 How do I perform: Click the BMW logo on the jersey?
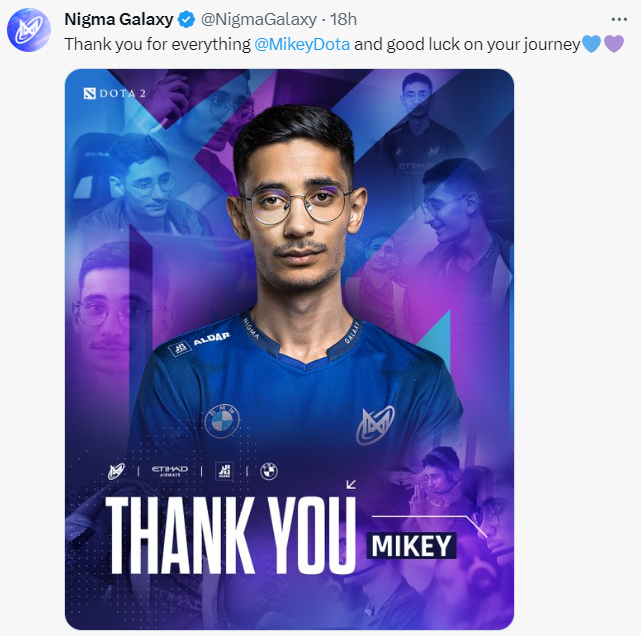click(x=222, y=421)
